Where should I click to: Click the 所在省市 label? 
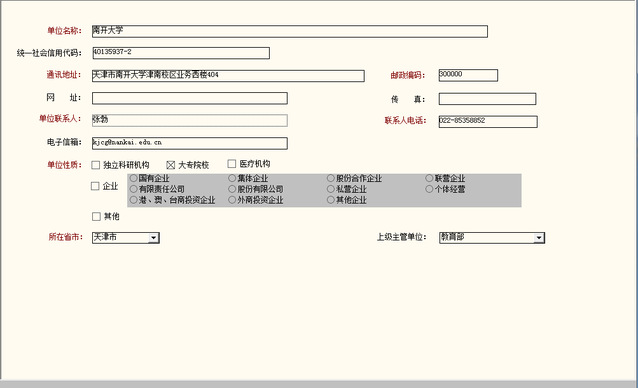(x=66, y=237)
